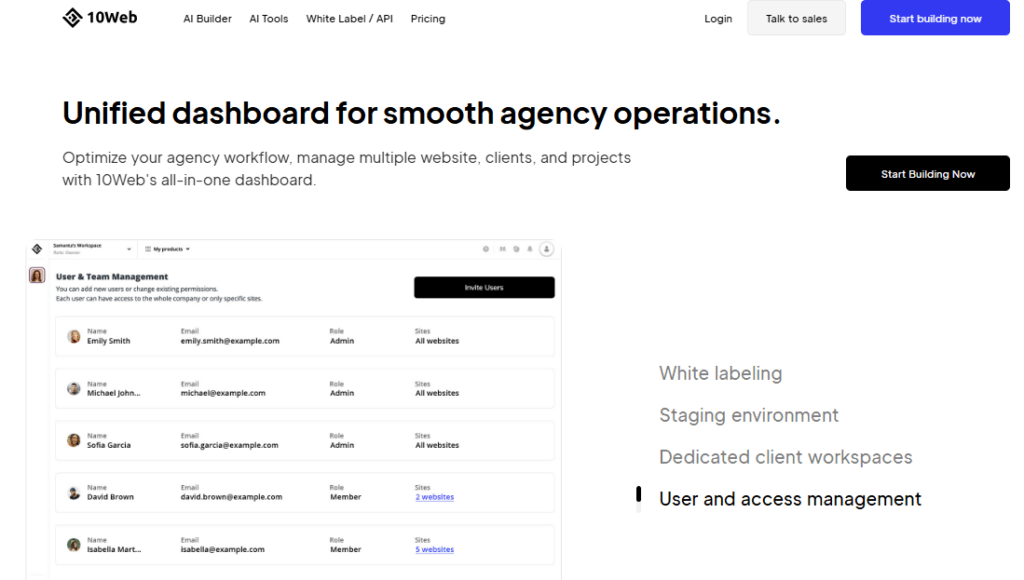Screen dimensions: 1024x580
Task: Open the My products dropdown
Action: (x=170, y=248)
